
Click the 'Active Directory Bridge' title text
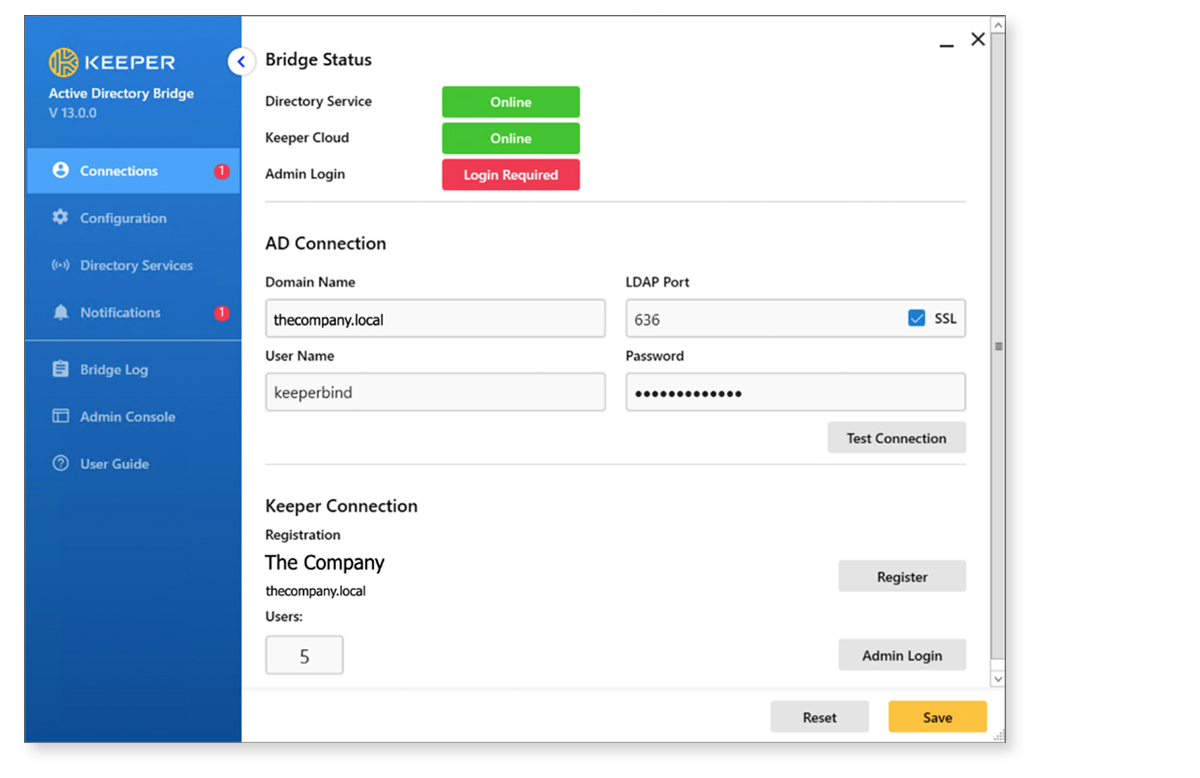tap(121, 93)
